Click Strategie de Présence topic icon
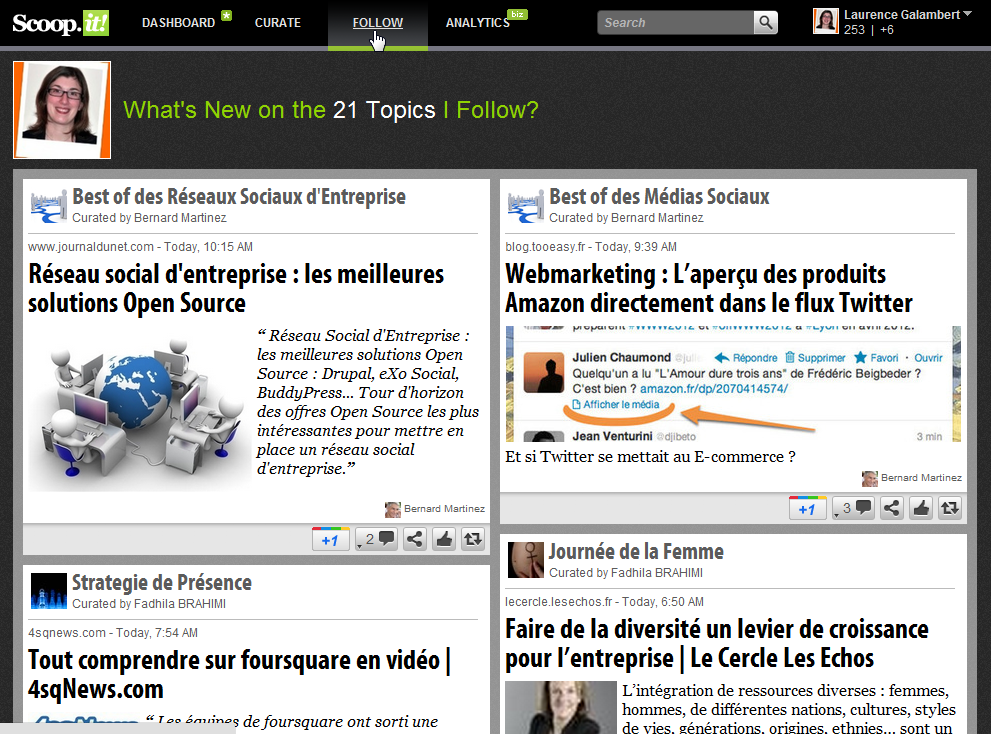This screenshot has width=991, height=734. coord(49,591)
